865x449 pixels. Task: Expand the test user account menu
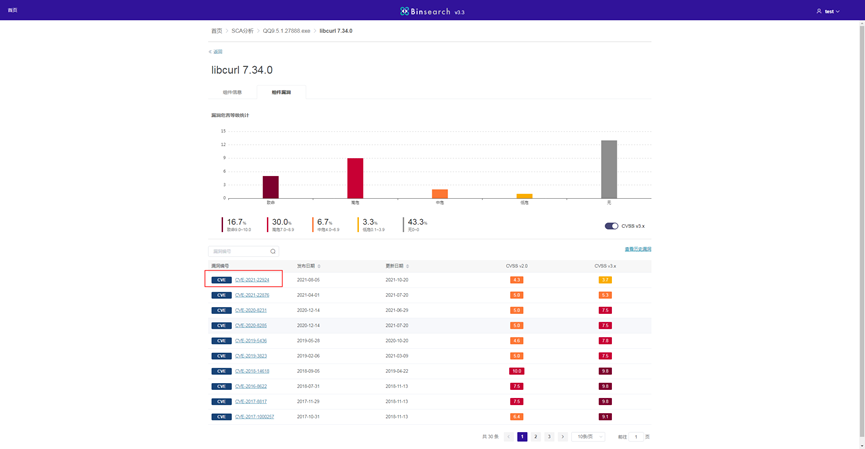coord(832,12)
